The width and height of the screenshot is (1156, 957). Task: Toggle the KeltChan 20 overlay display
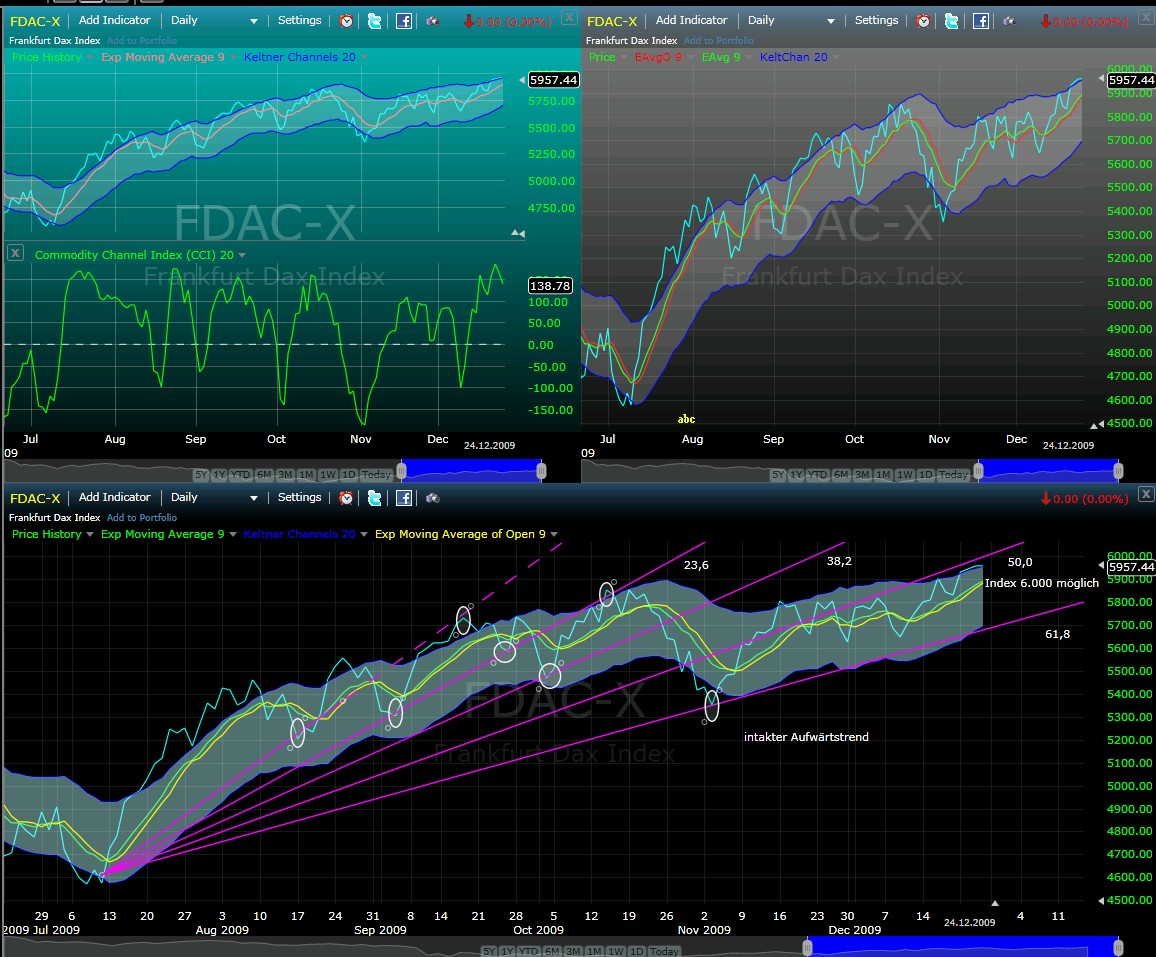pyautogui.click(x=793, y=57)
